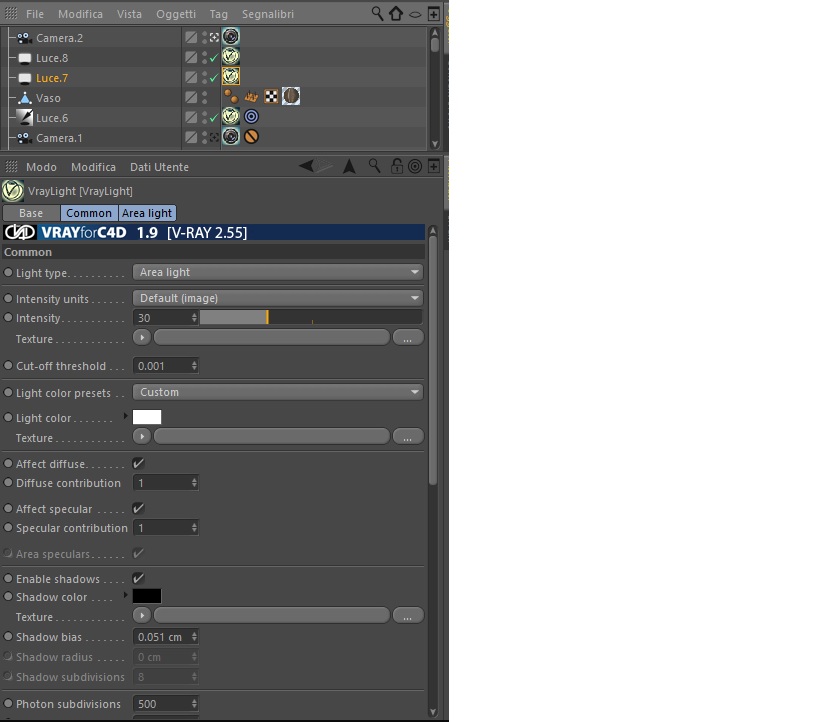Click the VrayLight tag on Luce.8
819x722 pixels.
point(231,56)
